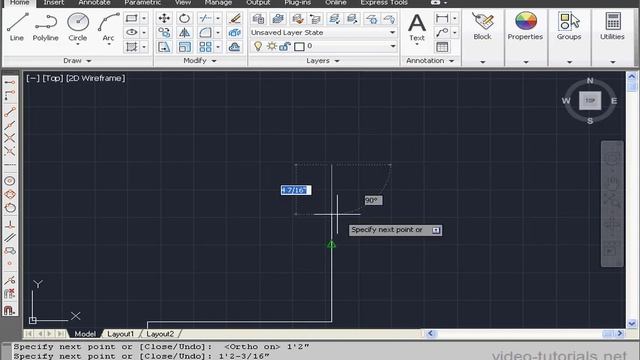The height and width of the screenshot is (360, 640).
Task: Pick Snap to Endpoint in osnap toolbar
Action: 10,111
